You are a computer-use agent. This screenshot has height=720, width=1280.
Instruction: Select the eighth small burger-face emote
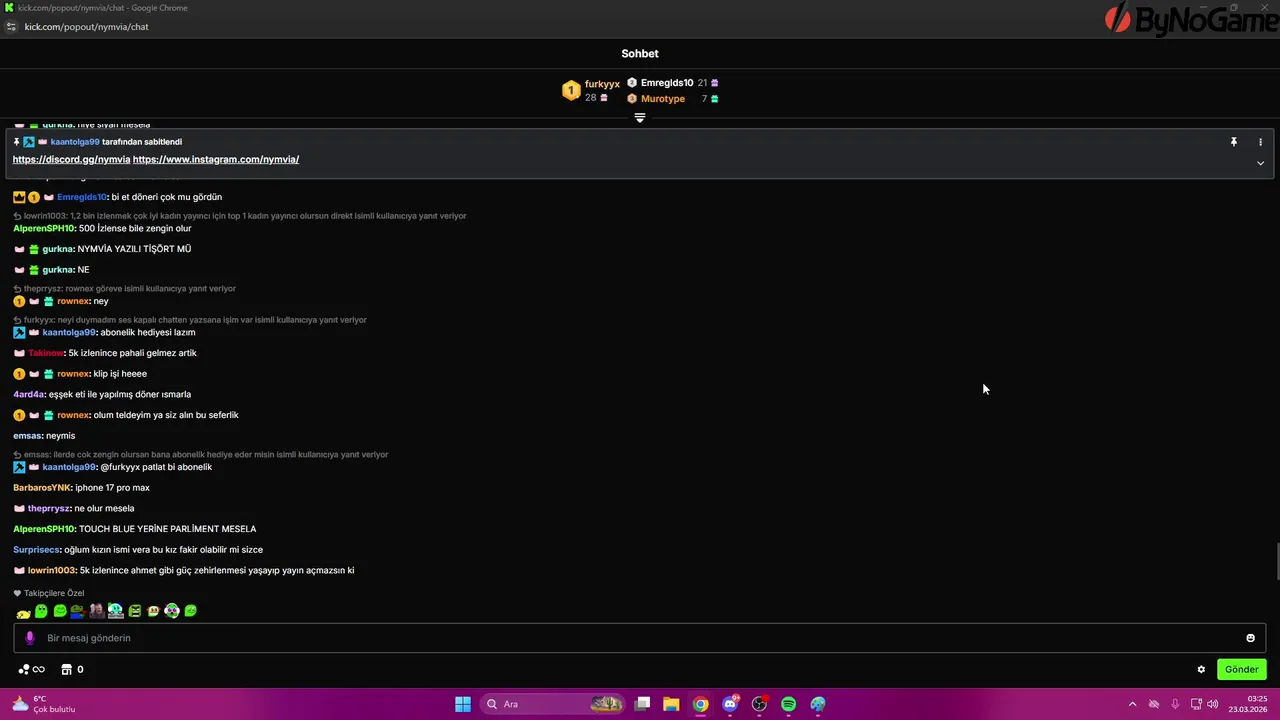point(153,611)
